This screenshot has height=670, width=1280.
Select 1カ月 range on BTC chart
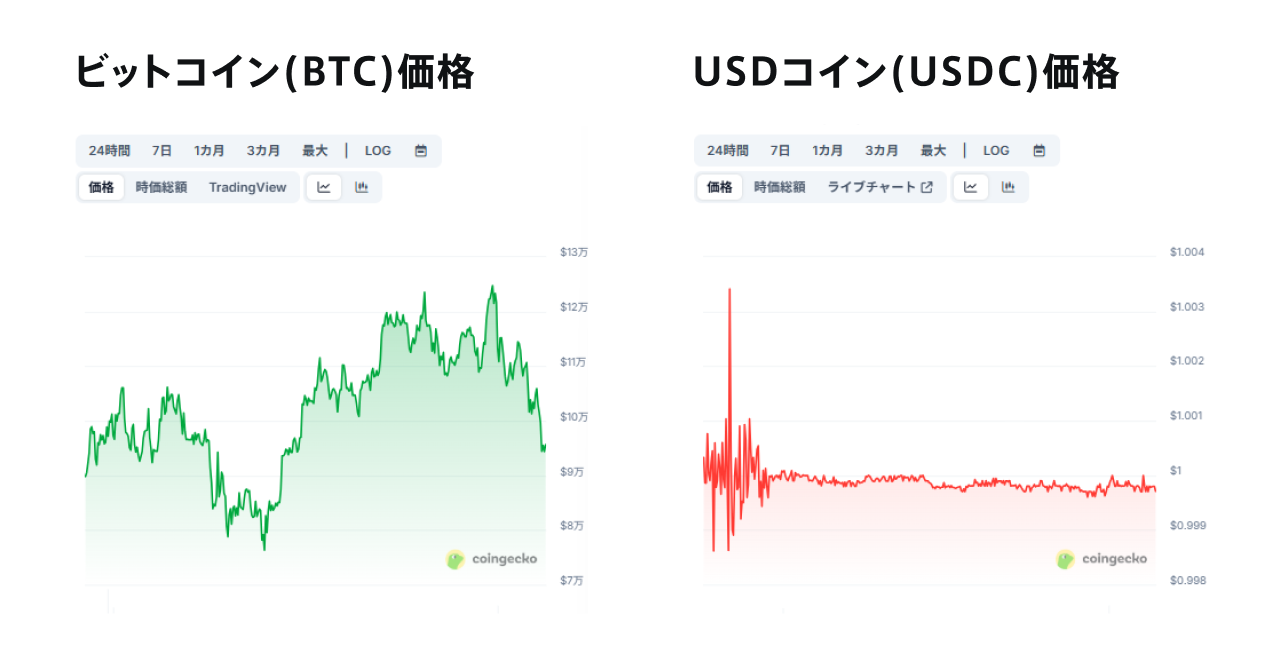[209, 151]
